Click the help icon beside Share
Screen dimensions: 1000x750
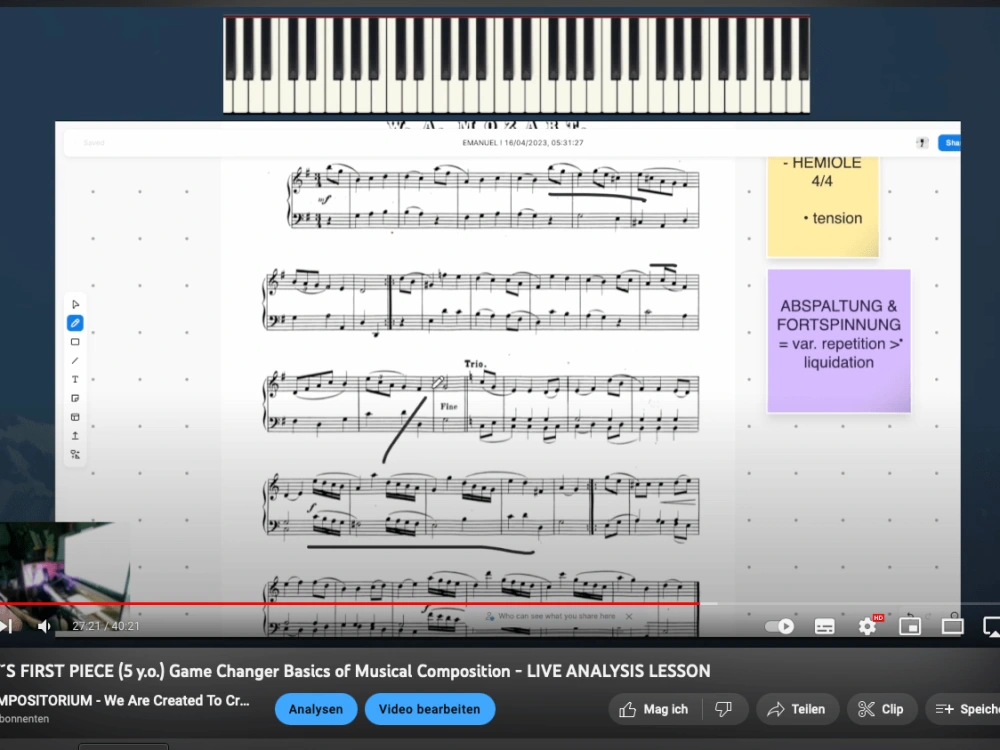coord(922,143)
